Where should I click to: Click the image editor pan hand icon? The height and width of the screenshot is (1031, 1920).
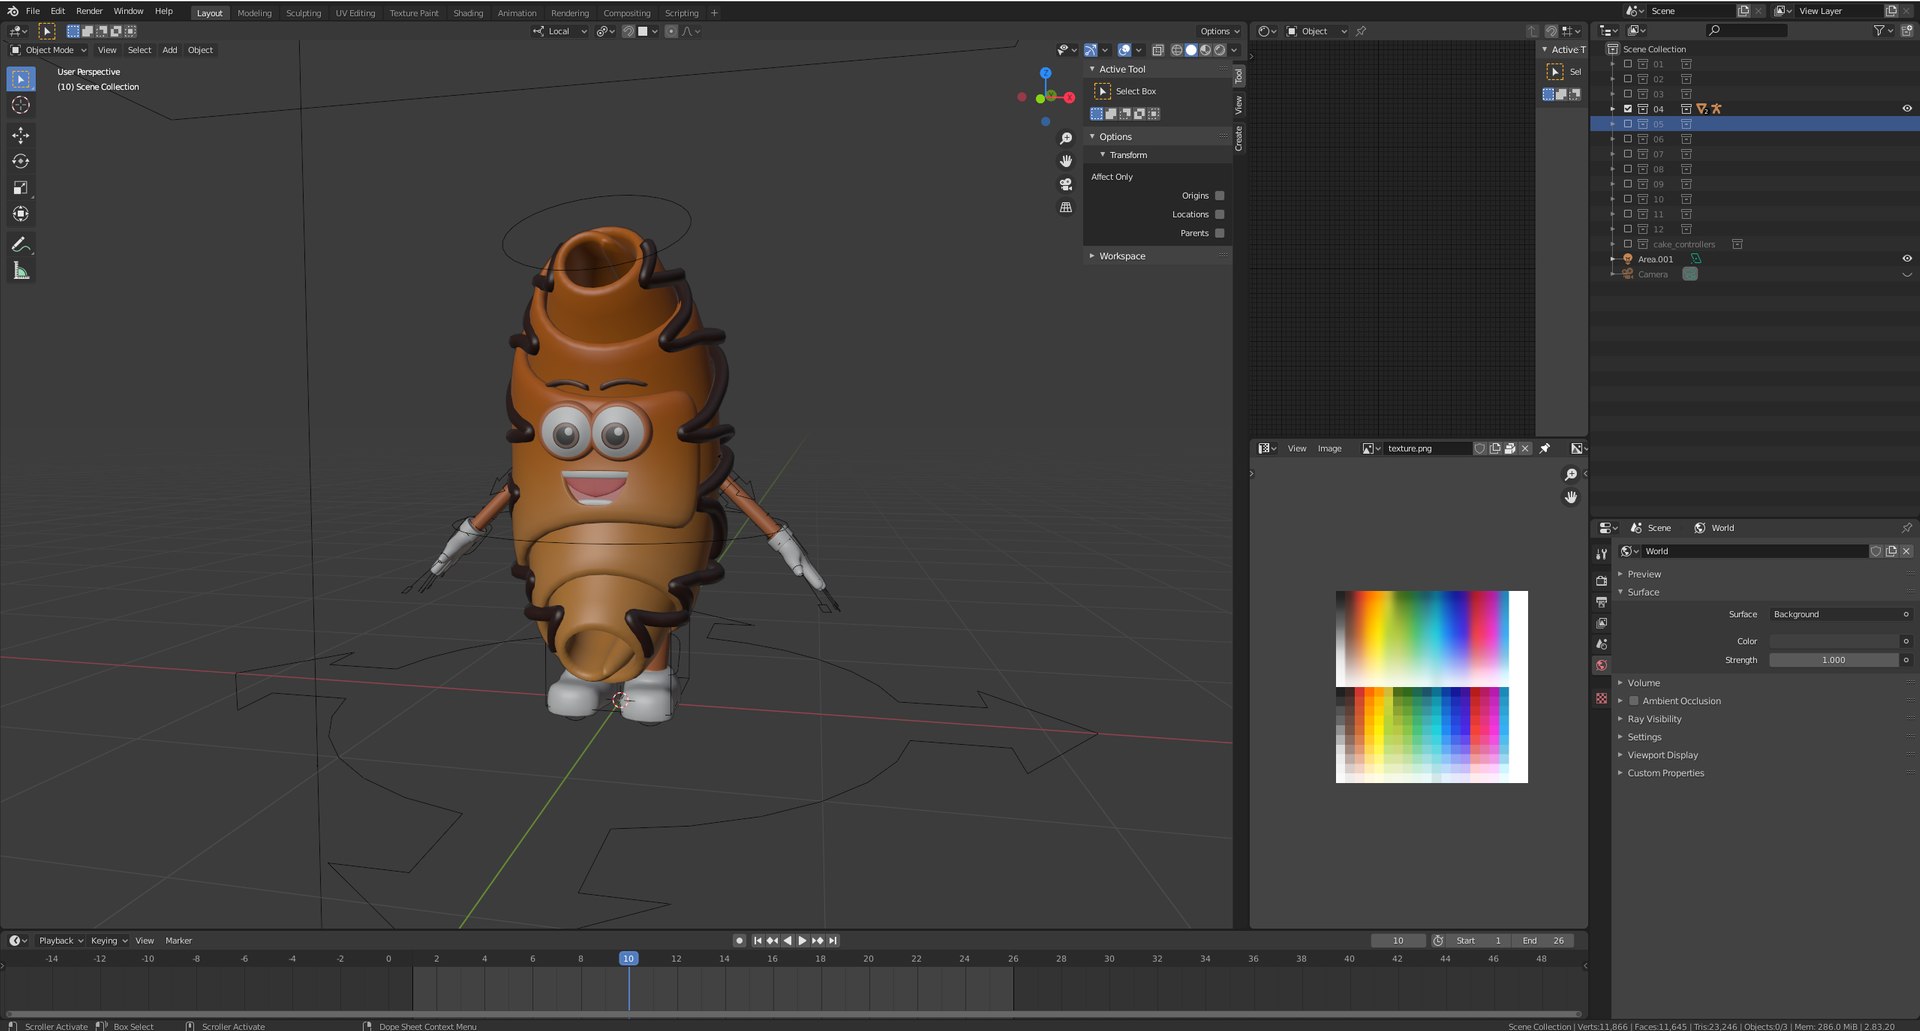click(1571, 497)
